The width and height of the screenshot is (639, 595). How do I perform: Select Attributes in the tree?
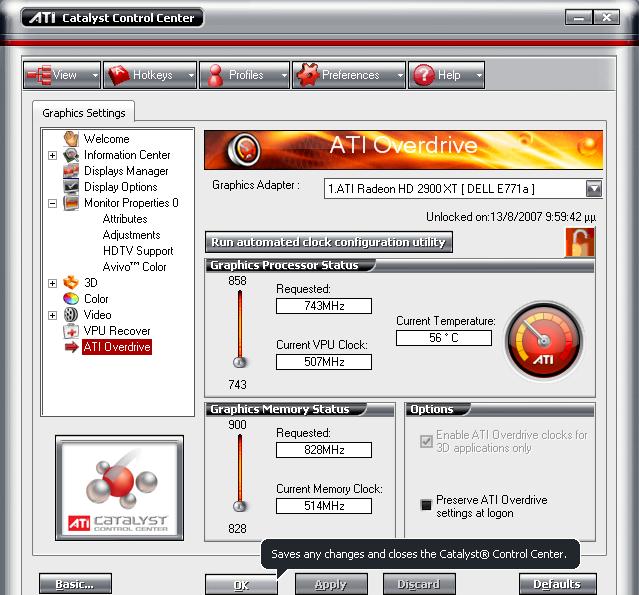point(125,219)
